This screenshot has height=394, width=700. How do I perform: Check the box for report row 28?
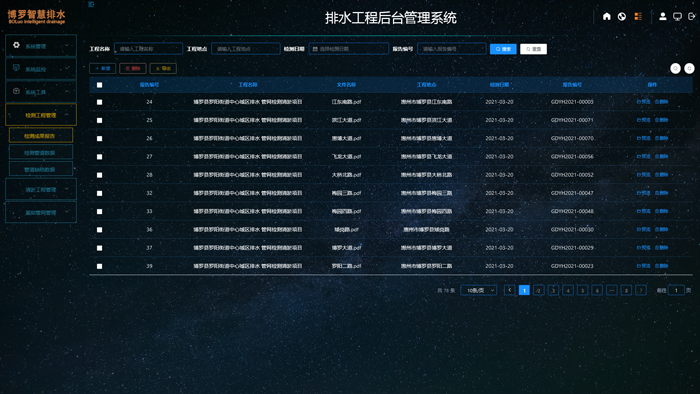pyautogui.click(x=100, y=175)
